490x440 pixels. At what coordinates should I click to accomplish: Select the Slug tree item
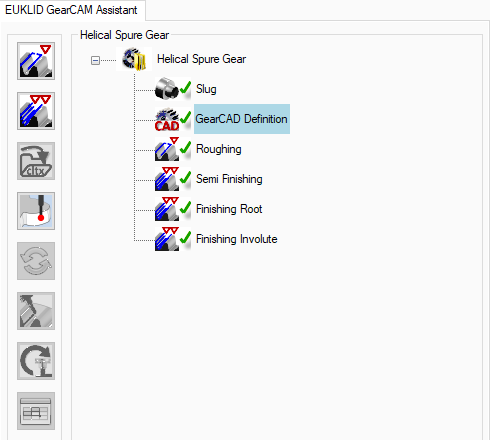pos(206,89)
